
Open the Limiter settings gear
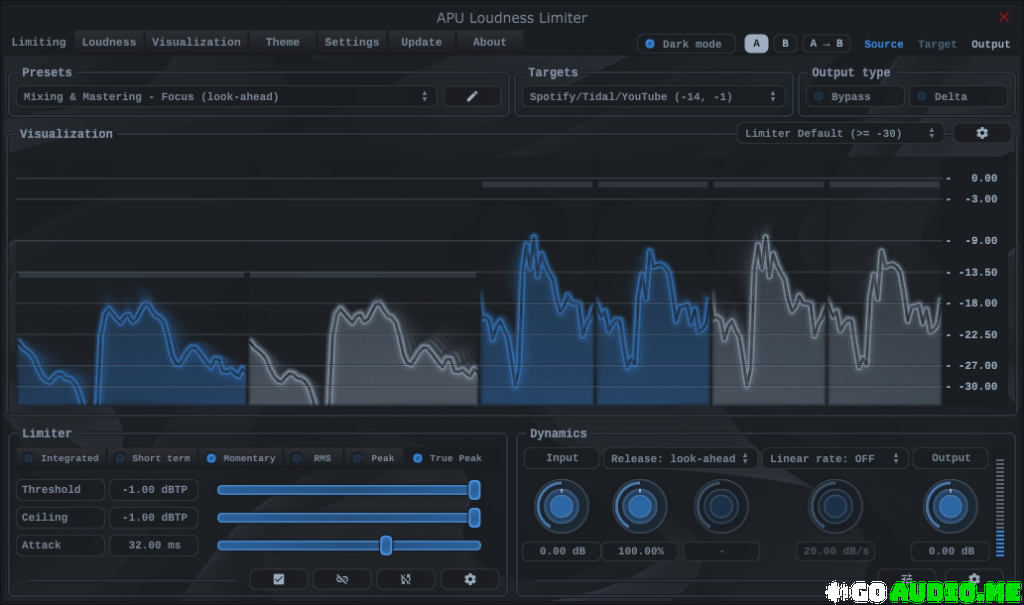click(x=470, y=578)
